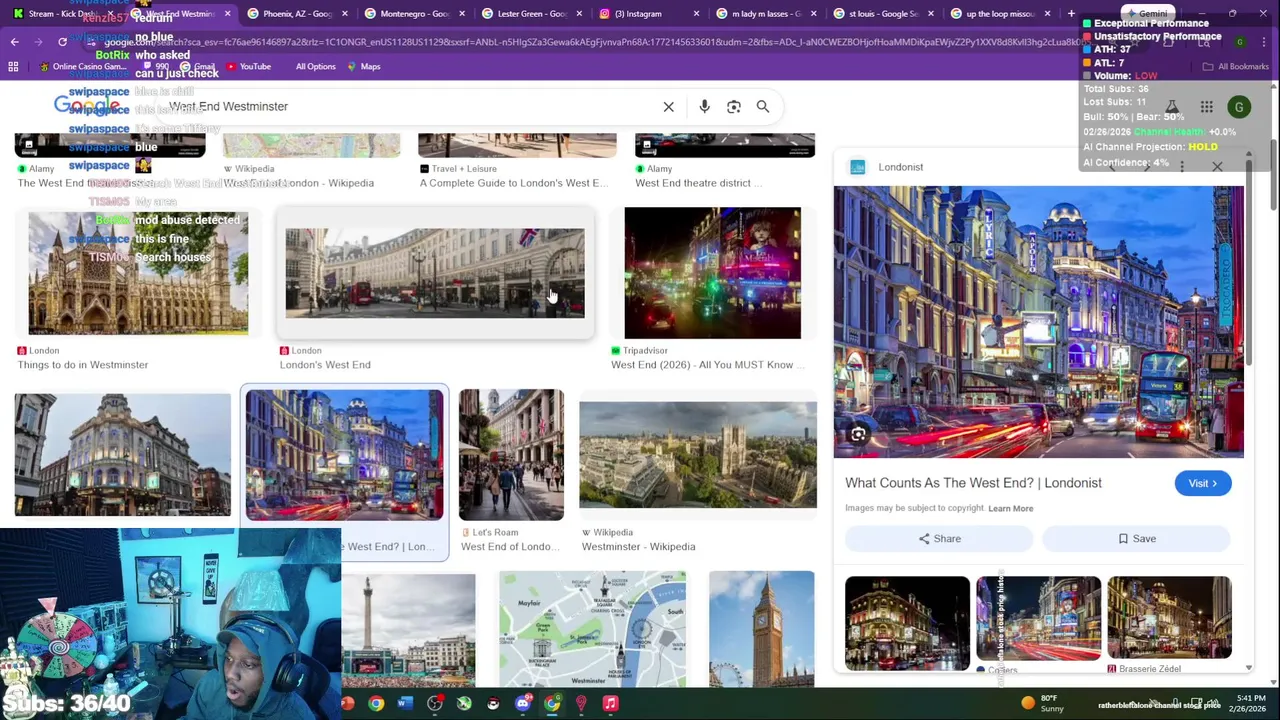The width and height of the screenshot is (1280, 720).
Task: Open the pink map pin app in the taskbar
Action: point(581,704)
